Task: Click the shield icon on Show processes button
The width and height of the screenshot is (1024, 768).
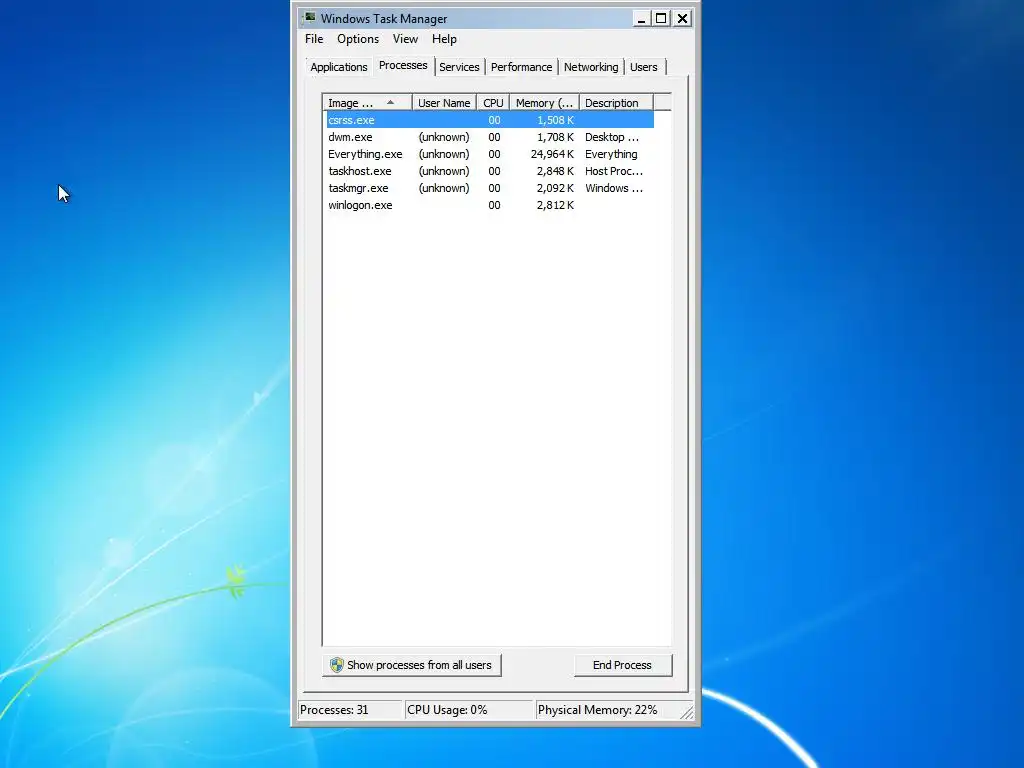Action: click(336, 665)
